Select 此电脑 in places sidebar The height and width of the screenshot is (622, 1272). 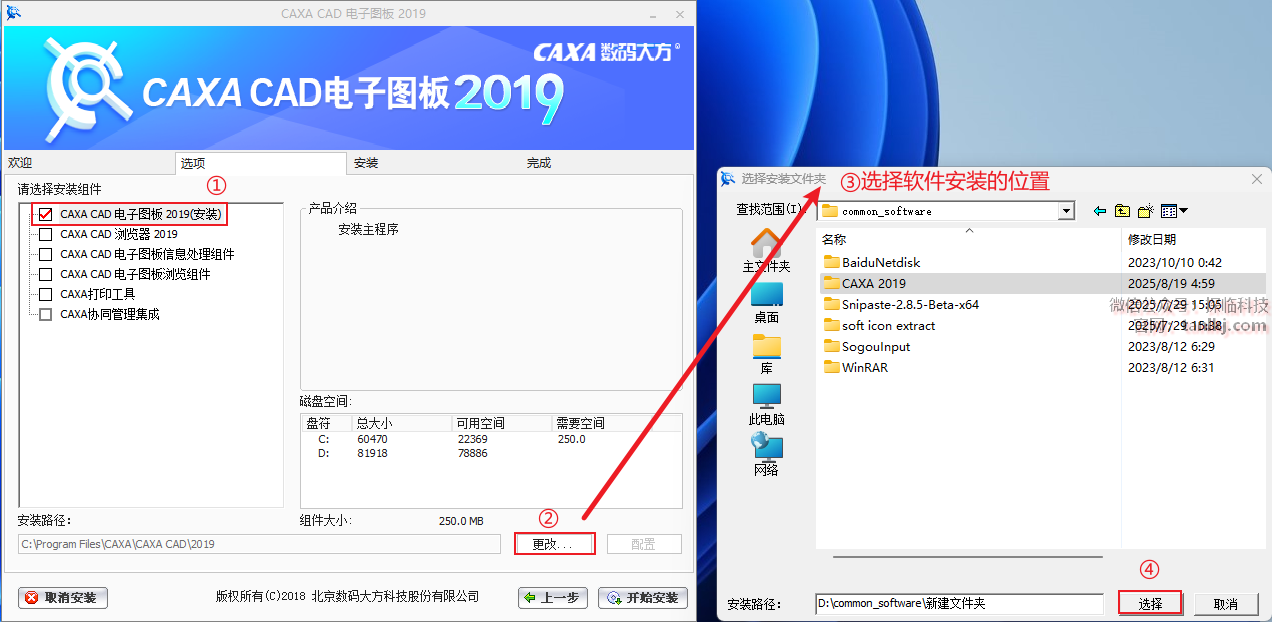tap(766, 405)
